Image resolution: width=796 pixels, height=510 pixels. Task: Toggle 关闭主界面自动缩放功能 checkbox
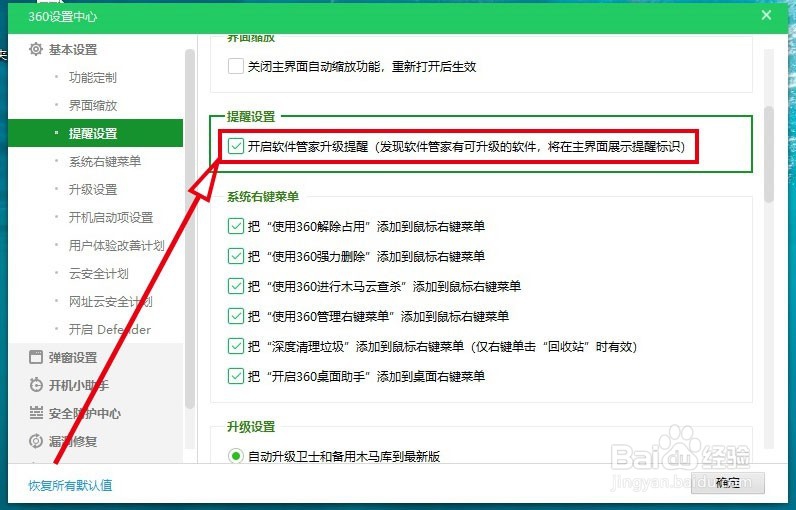point(236,66)
